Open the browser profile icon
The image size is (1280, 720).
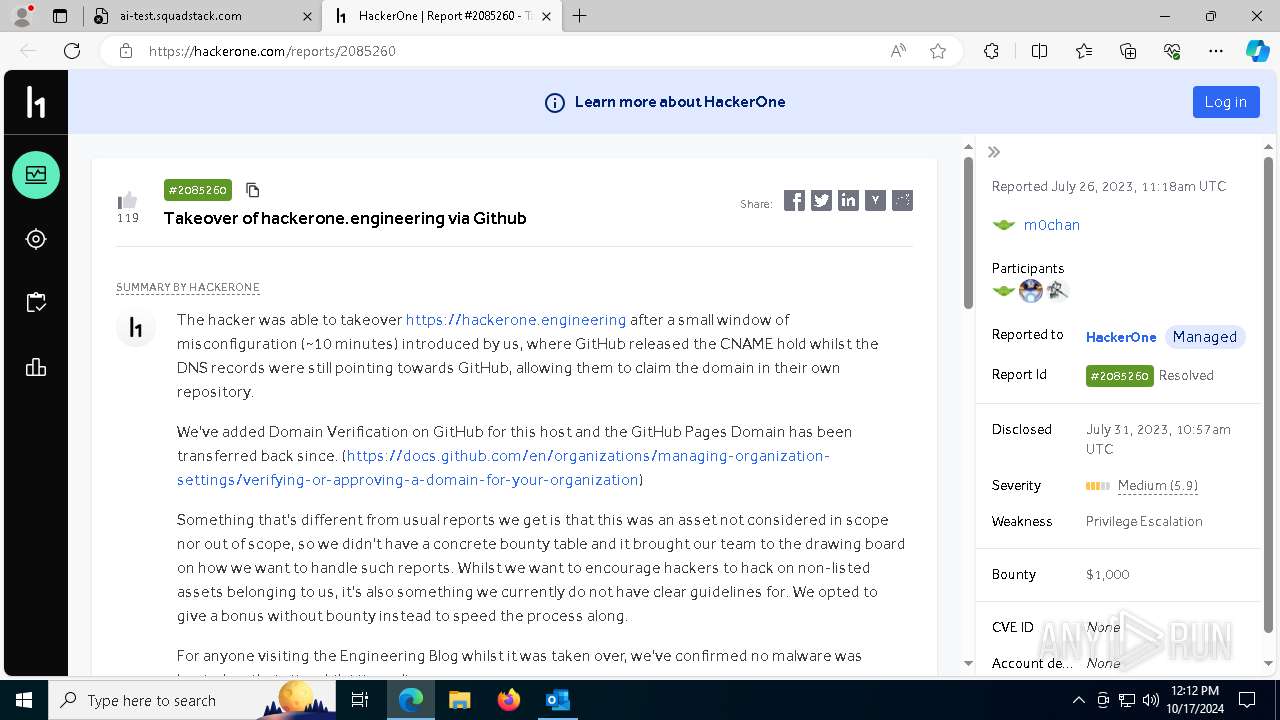click(x=22, y=16)
